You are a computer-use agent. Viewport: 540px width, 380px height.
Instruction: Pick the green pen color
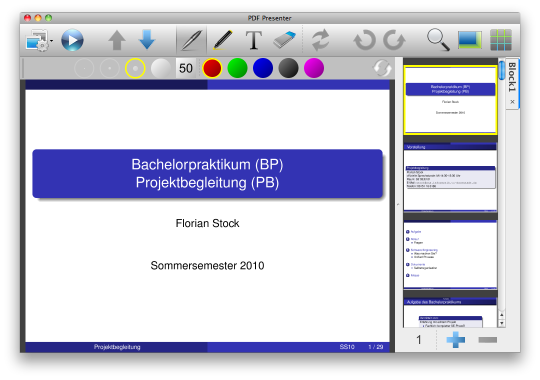[237, 68]
